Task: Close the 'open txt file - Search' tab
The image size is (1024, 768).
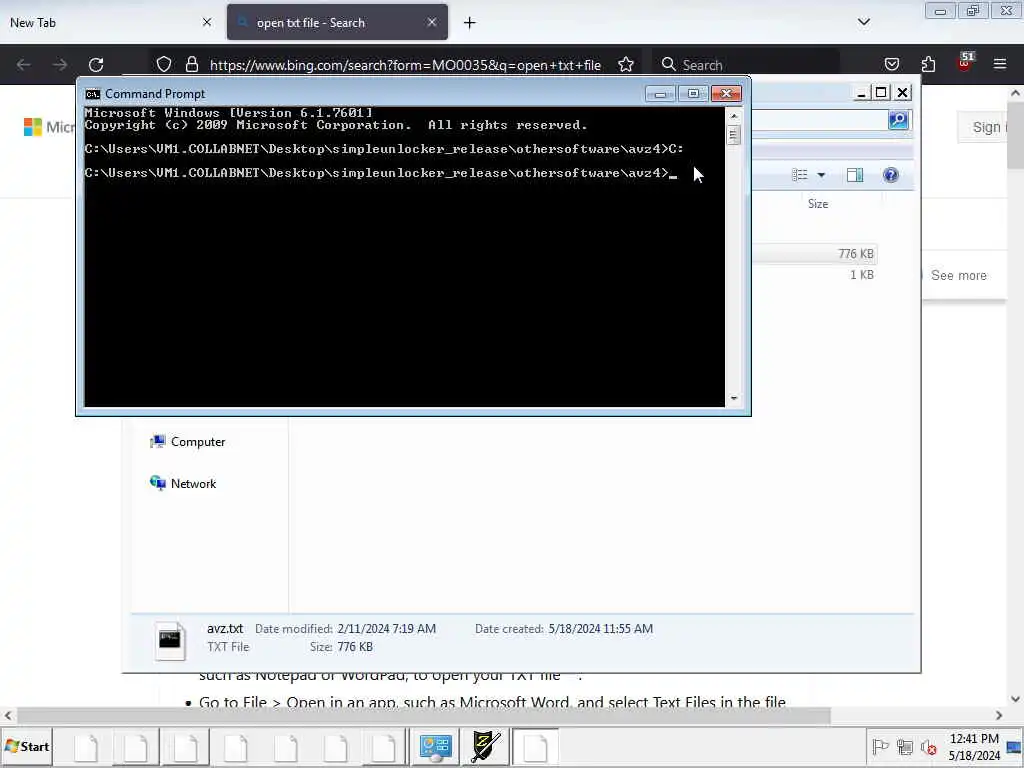Action: click(x=432, y=22)
